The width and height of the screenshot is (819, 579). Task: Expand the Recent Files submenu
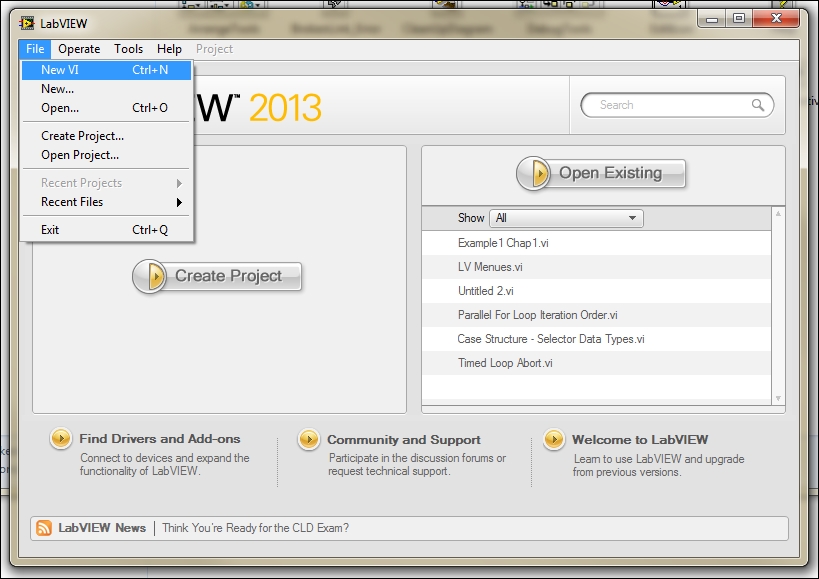click(106, 202)
